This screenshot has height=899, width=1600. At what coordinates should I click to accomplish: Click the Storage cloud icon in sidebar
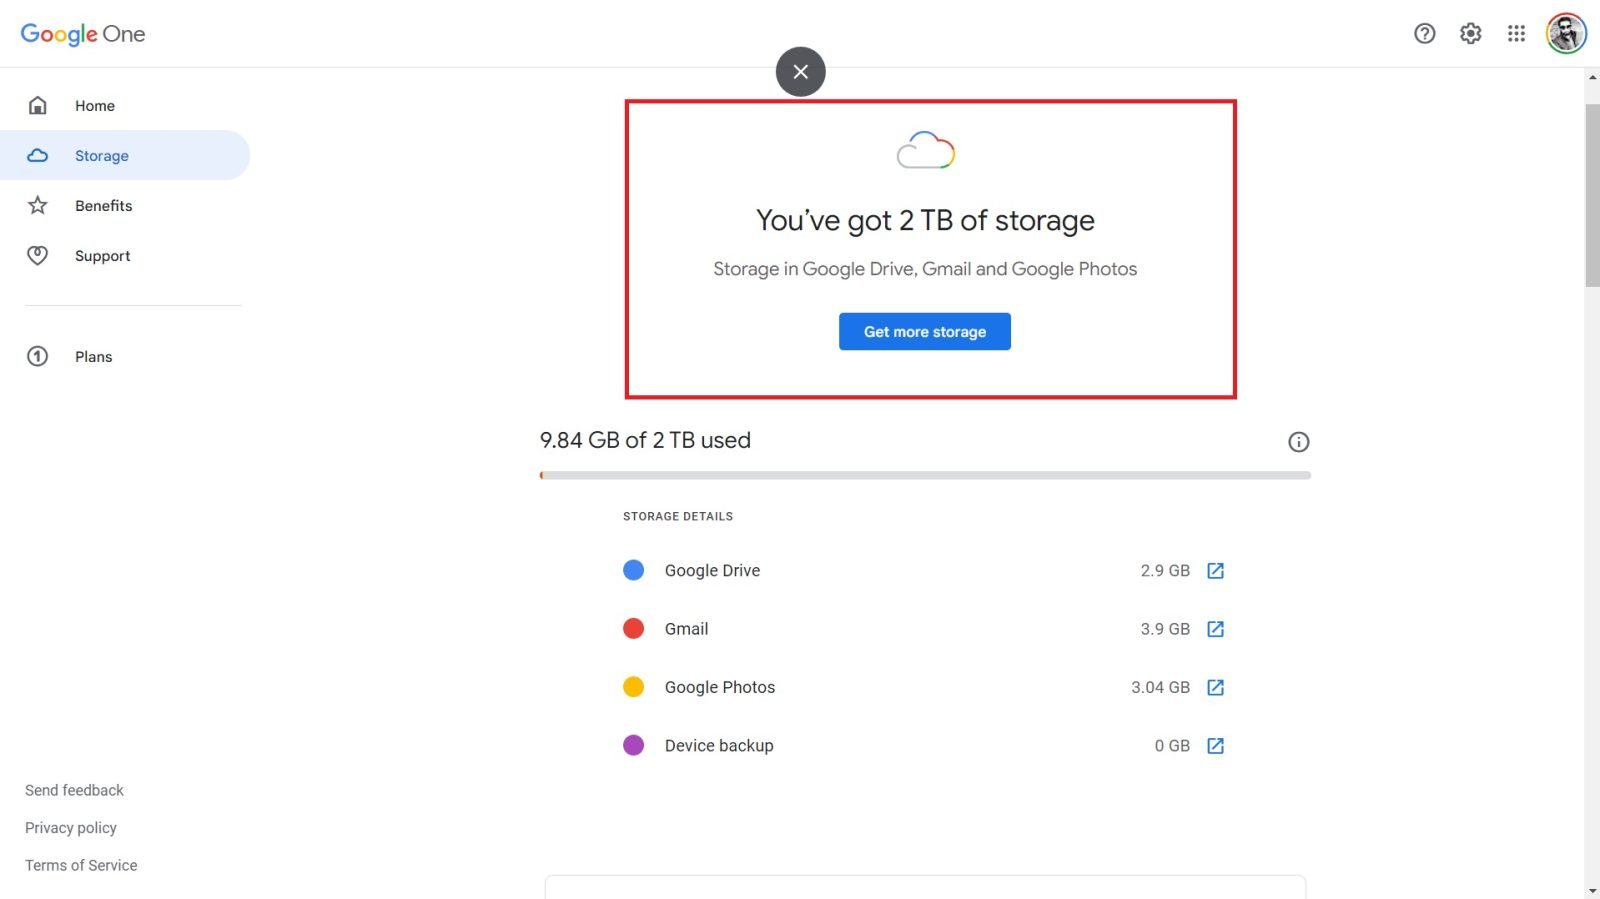click(x=38, y=155)
